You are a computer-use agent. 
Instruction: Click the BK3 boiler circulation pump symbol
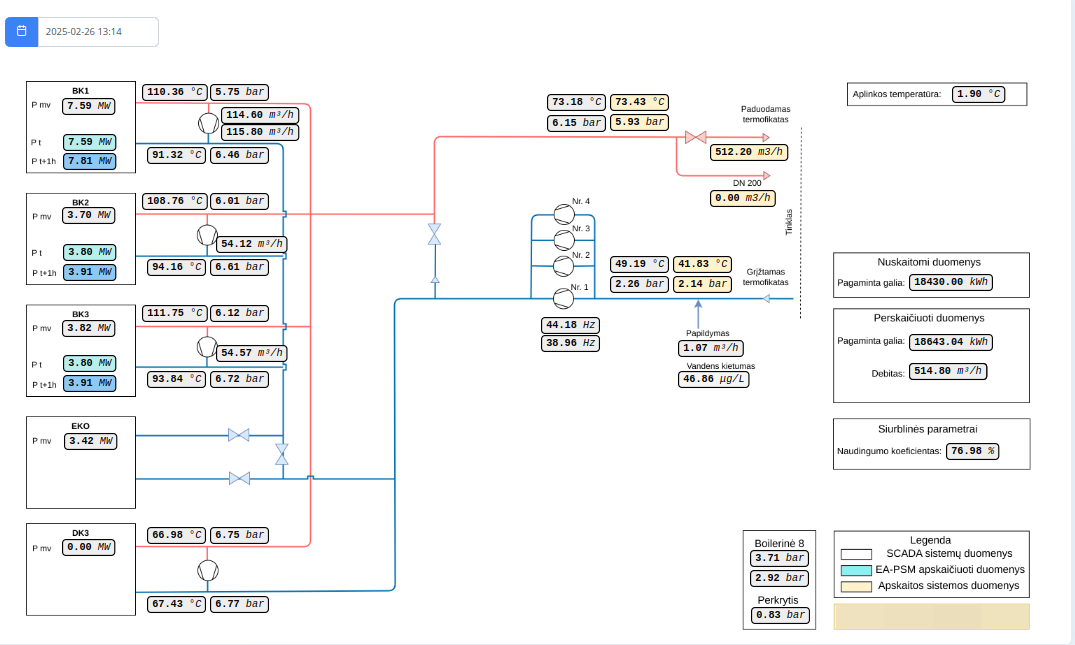click(x=207, y=346)
